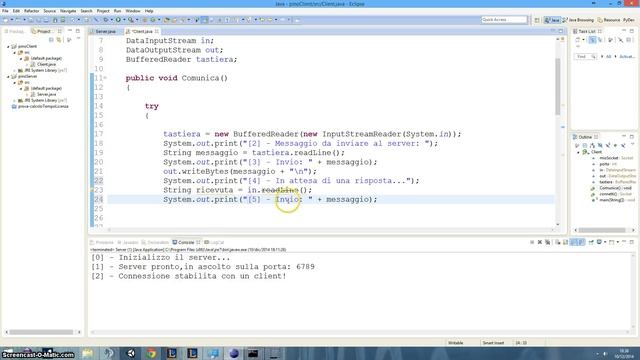
Task: Expand JRE System Library under primoServer
Action: (x=15, y=100)
